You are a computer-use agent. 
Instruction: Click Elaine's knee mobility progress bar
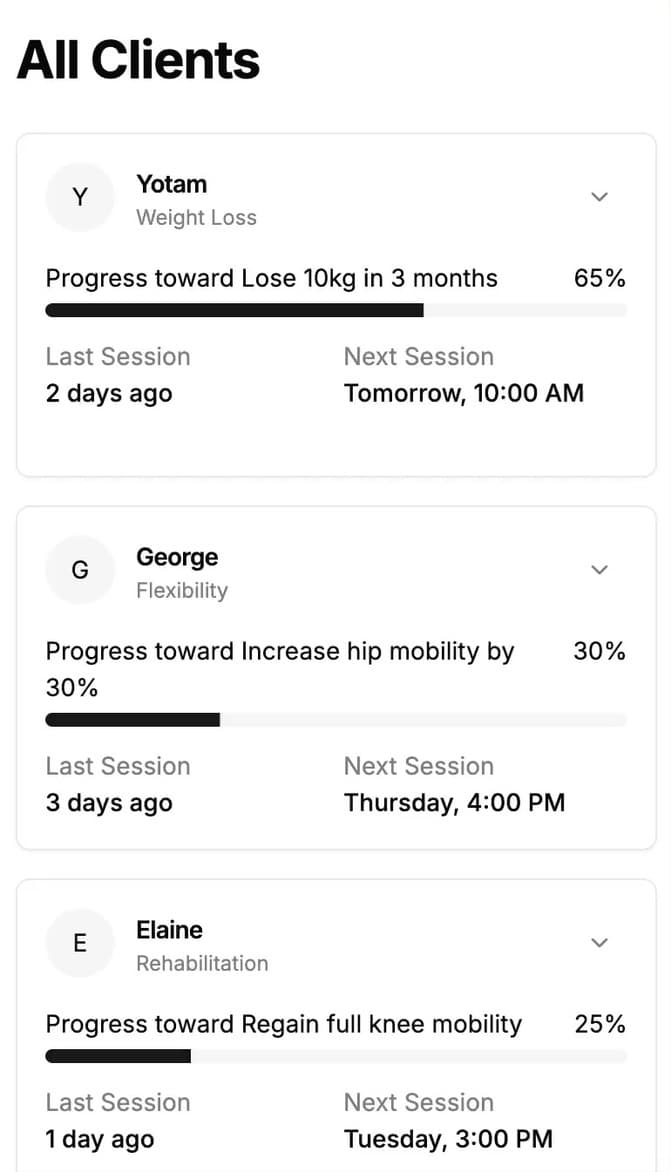tap(336, 1057)
